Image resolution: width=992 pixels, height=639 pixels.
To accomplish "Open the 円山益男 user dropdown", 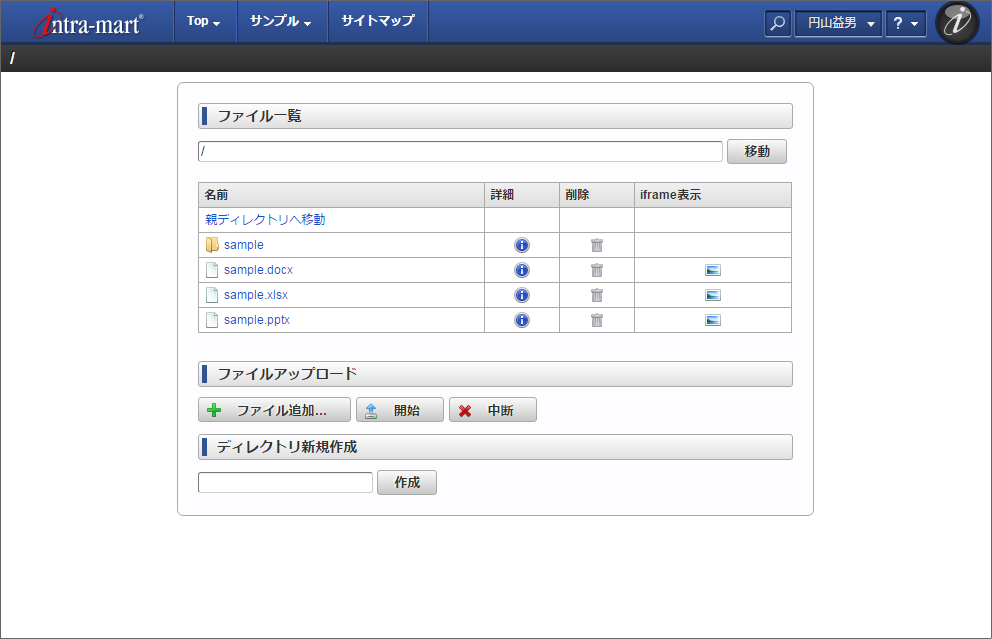I will click(838, 23).
